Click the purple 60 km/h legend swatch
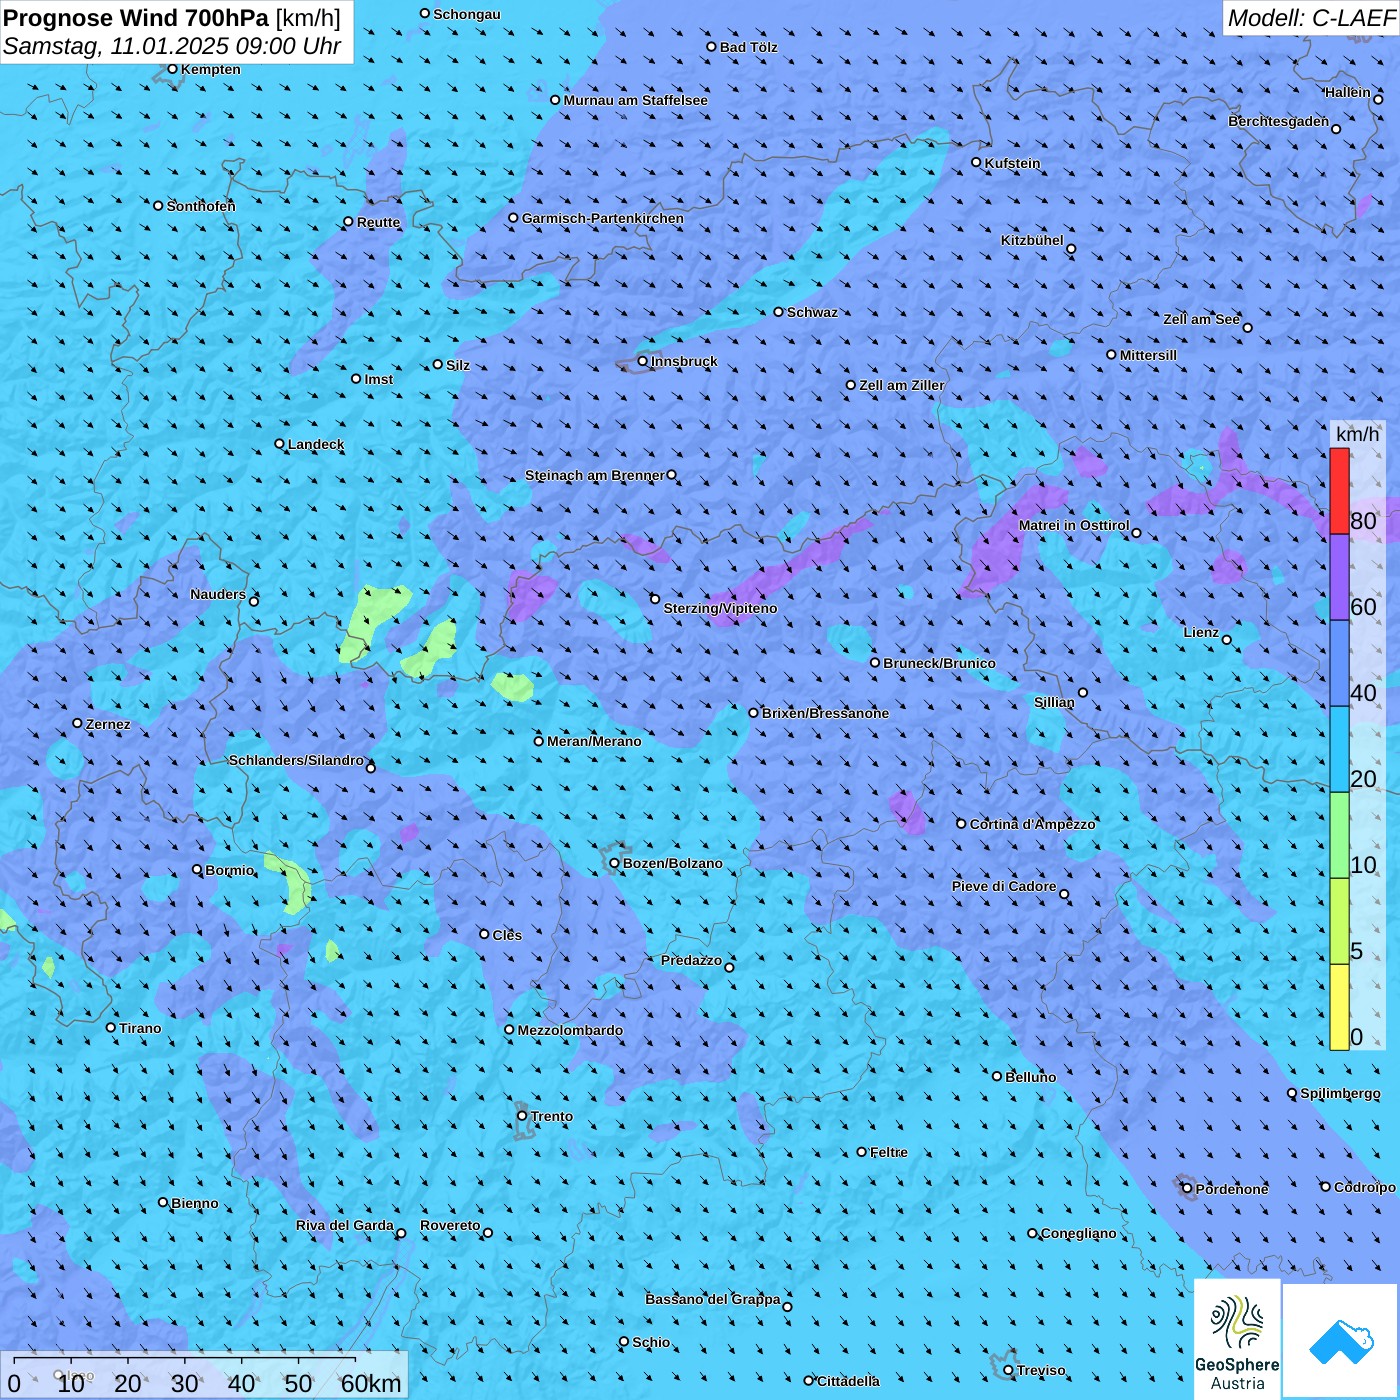The width and height of the screenshot is (1400, 1400). coord(1339,577)
